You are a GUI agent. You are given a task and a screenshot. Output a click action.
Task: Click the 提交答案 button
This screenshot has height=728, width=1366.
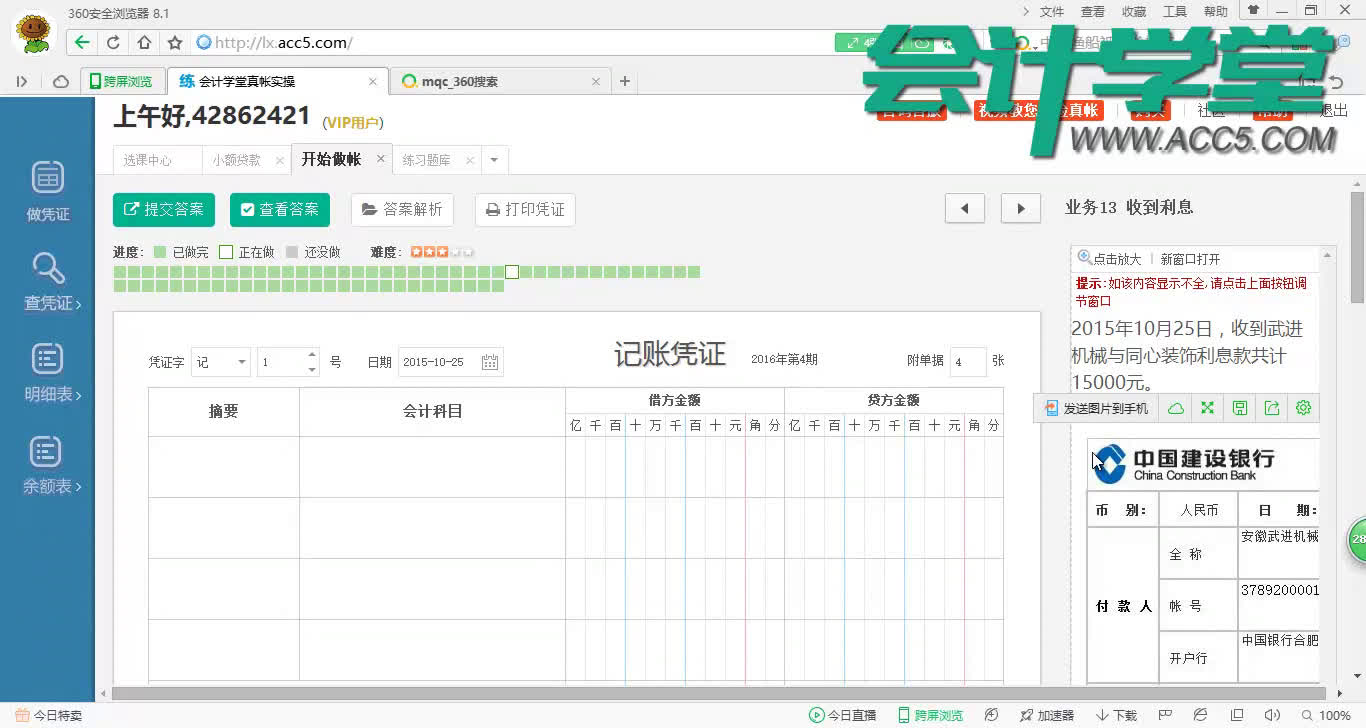pos(163,210)
